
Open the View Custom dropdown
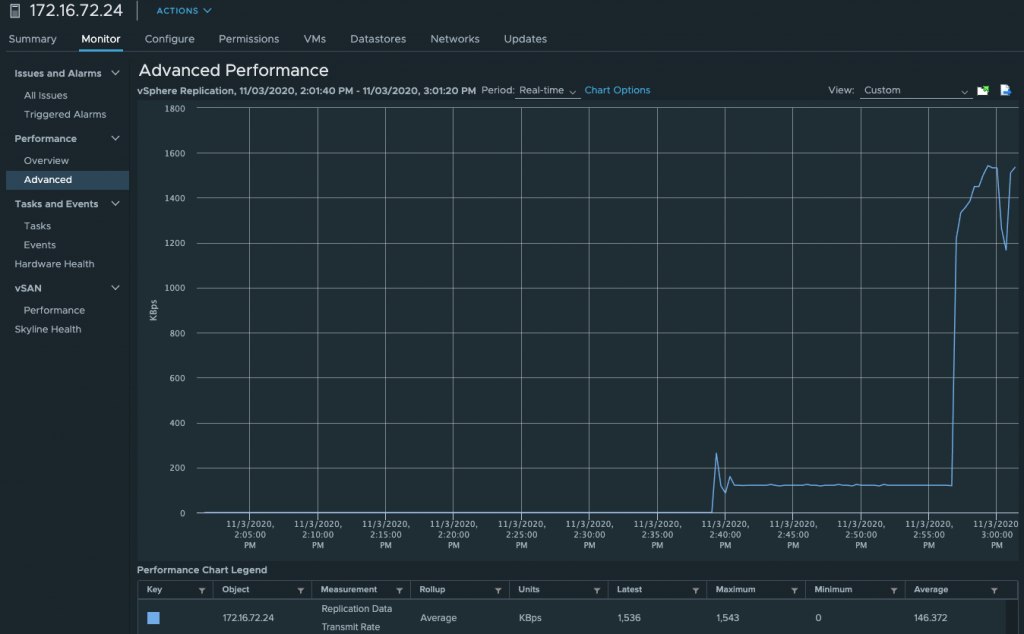coord(915,91)
